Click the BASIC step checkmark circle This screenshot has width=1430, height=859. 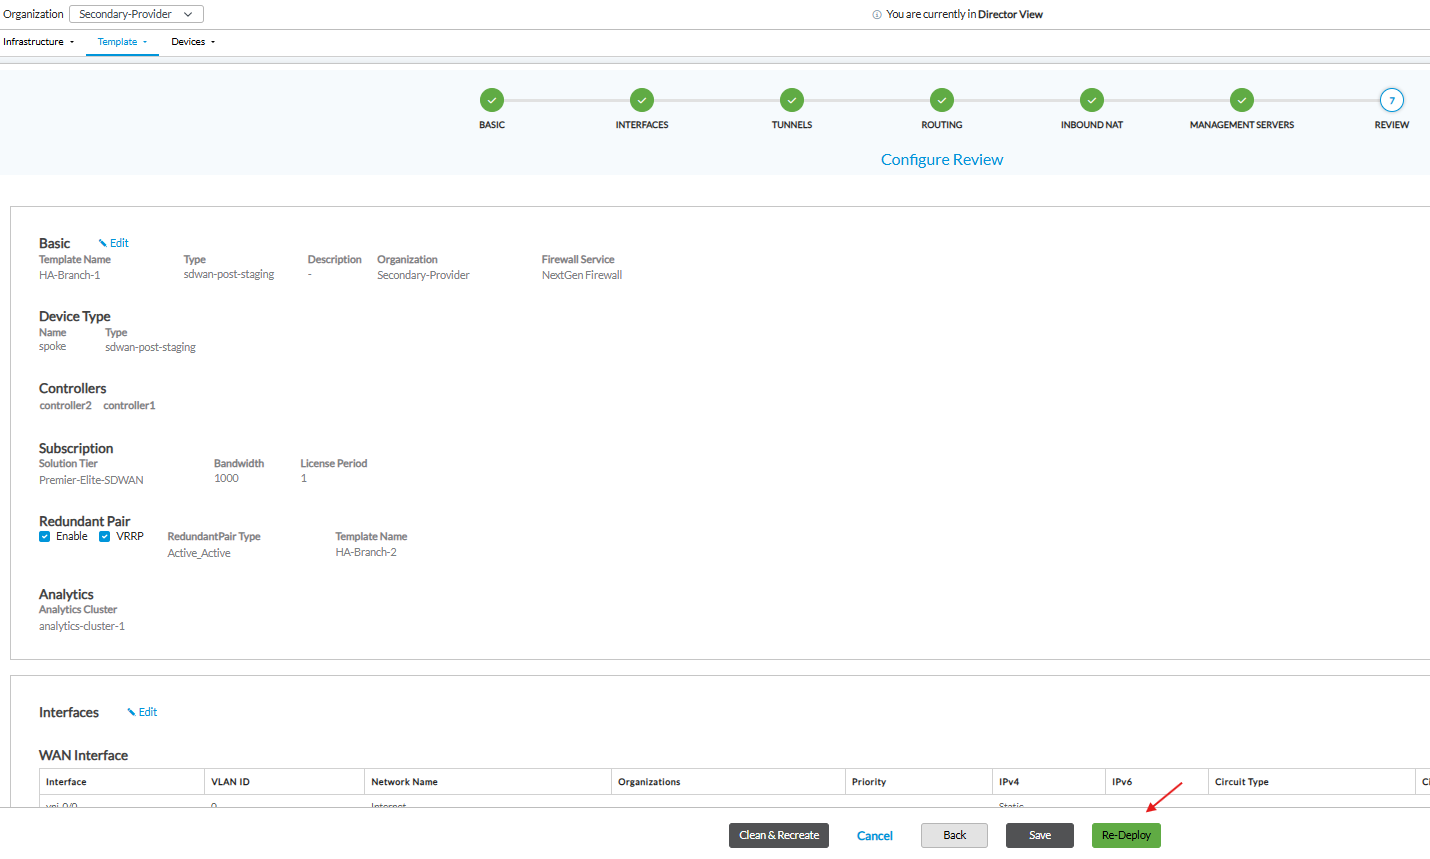point(492,100)
